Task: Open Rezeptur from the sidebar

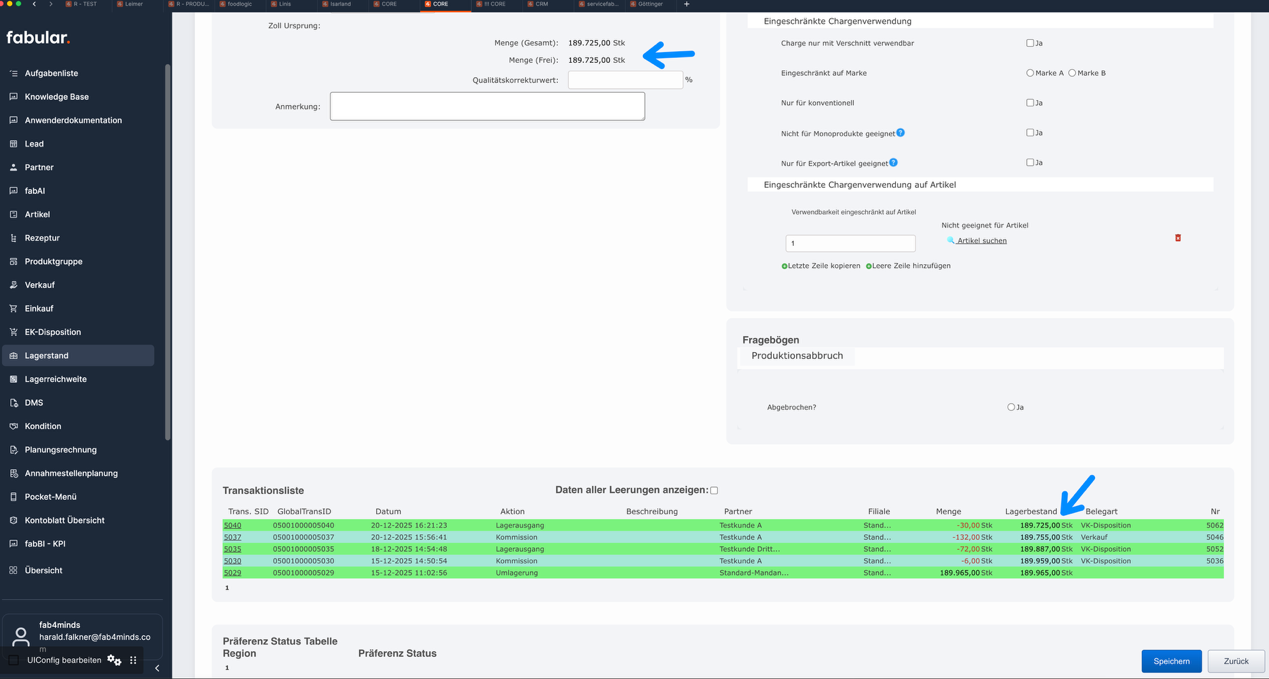Action: pos(43,237)
